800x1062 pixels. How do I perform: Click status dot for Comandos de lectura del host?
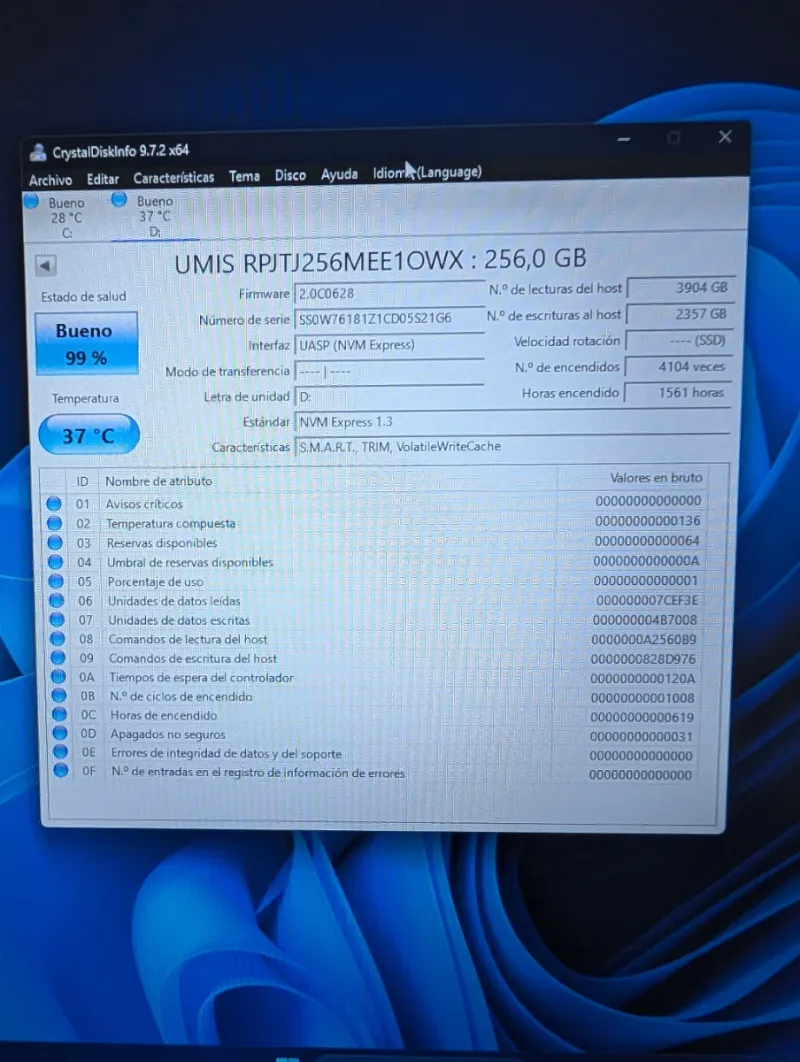[58, 638]
